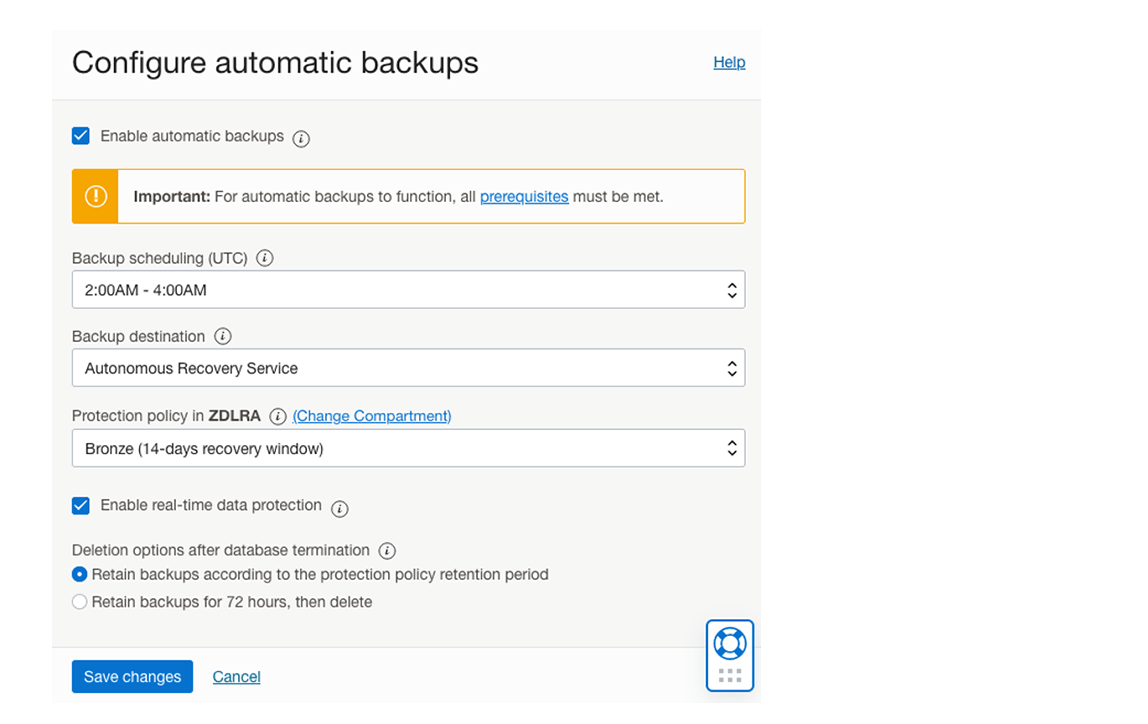Viewport: 1148px width, 724px height.
Task: Uncheck Enable automatic backups checkbox
Action: coord(81,136)
